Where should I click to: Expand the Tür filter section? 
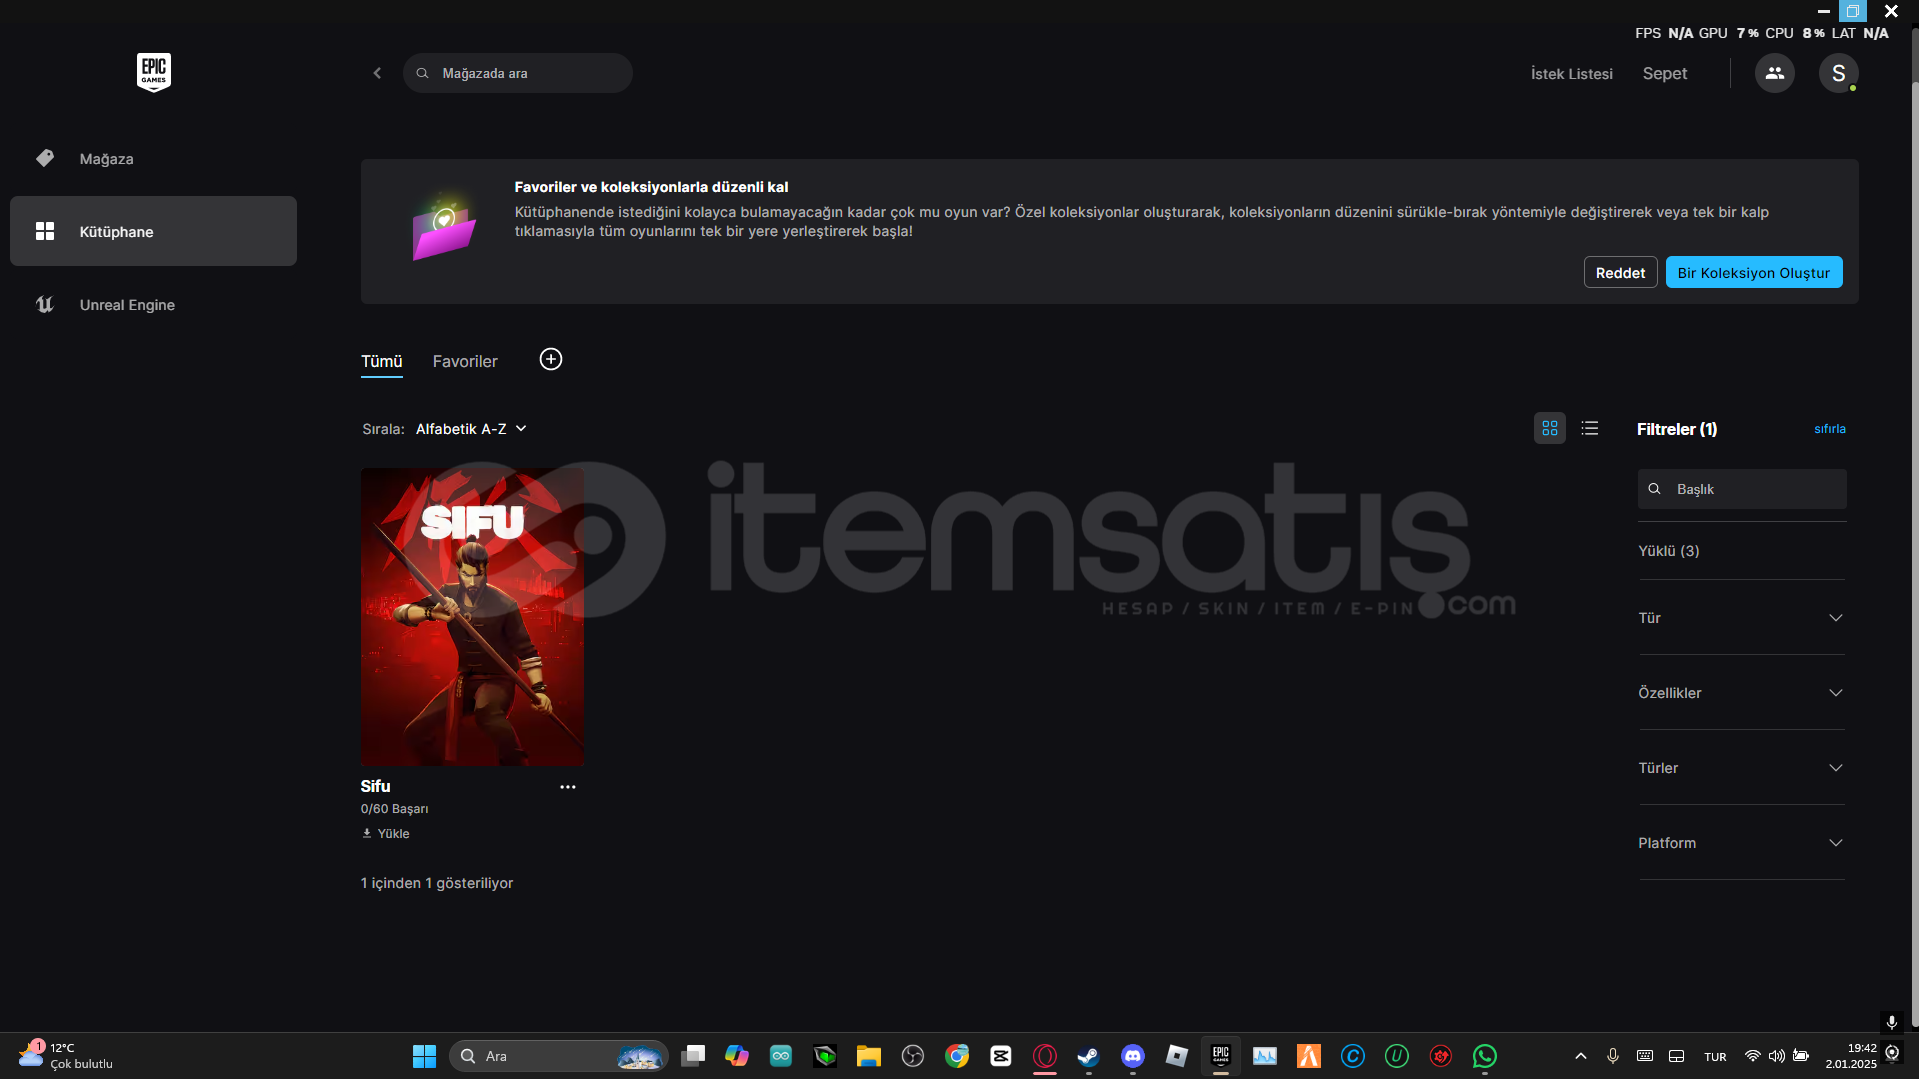(x=1741, y=618)
